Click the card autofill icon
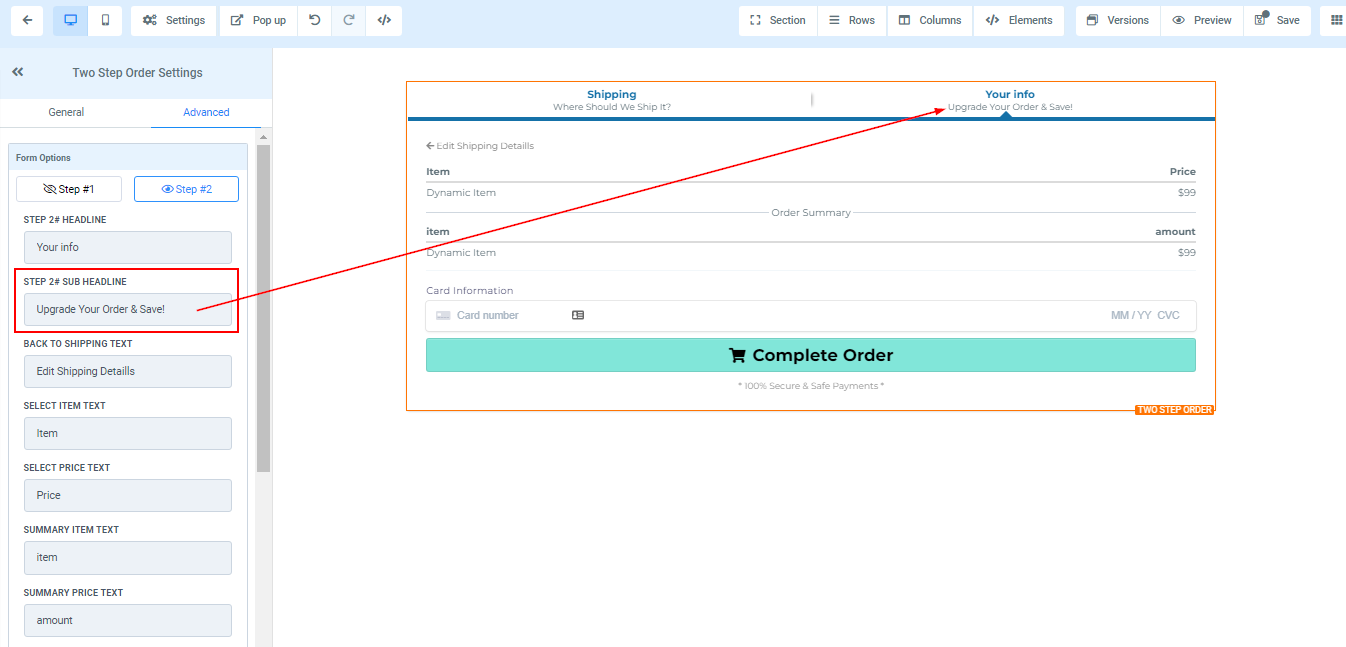The height and width of the screenshot is (647, 1346). pos(578,315)
